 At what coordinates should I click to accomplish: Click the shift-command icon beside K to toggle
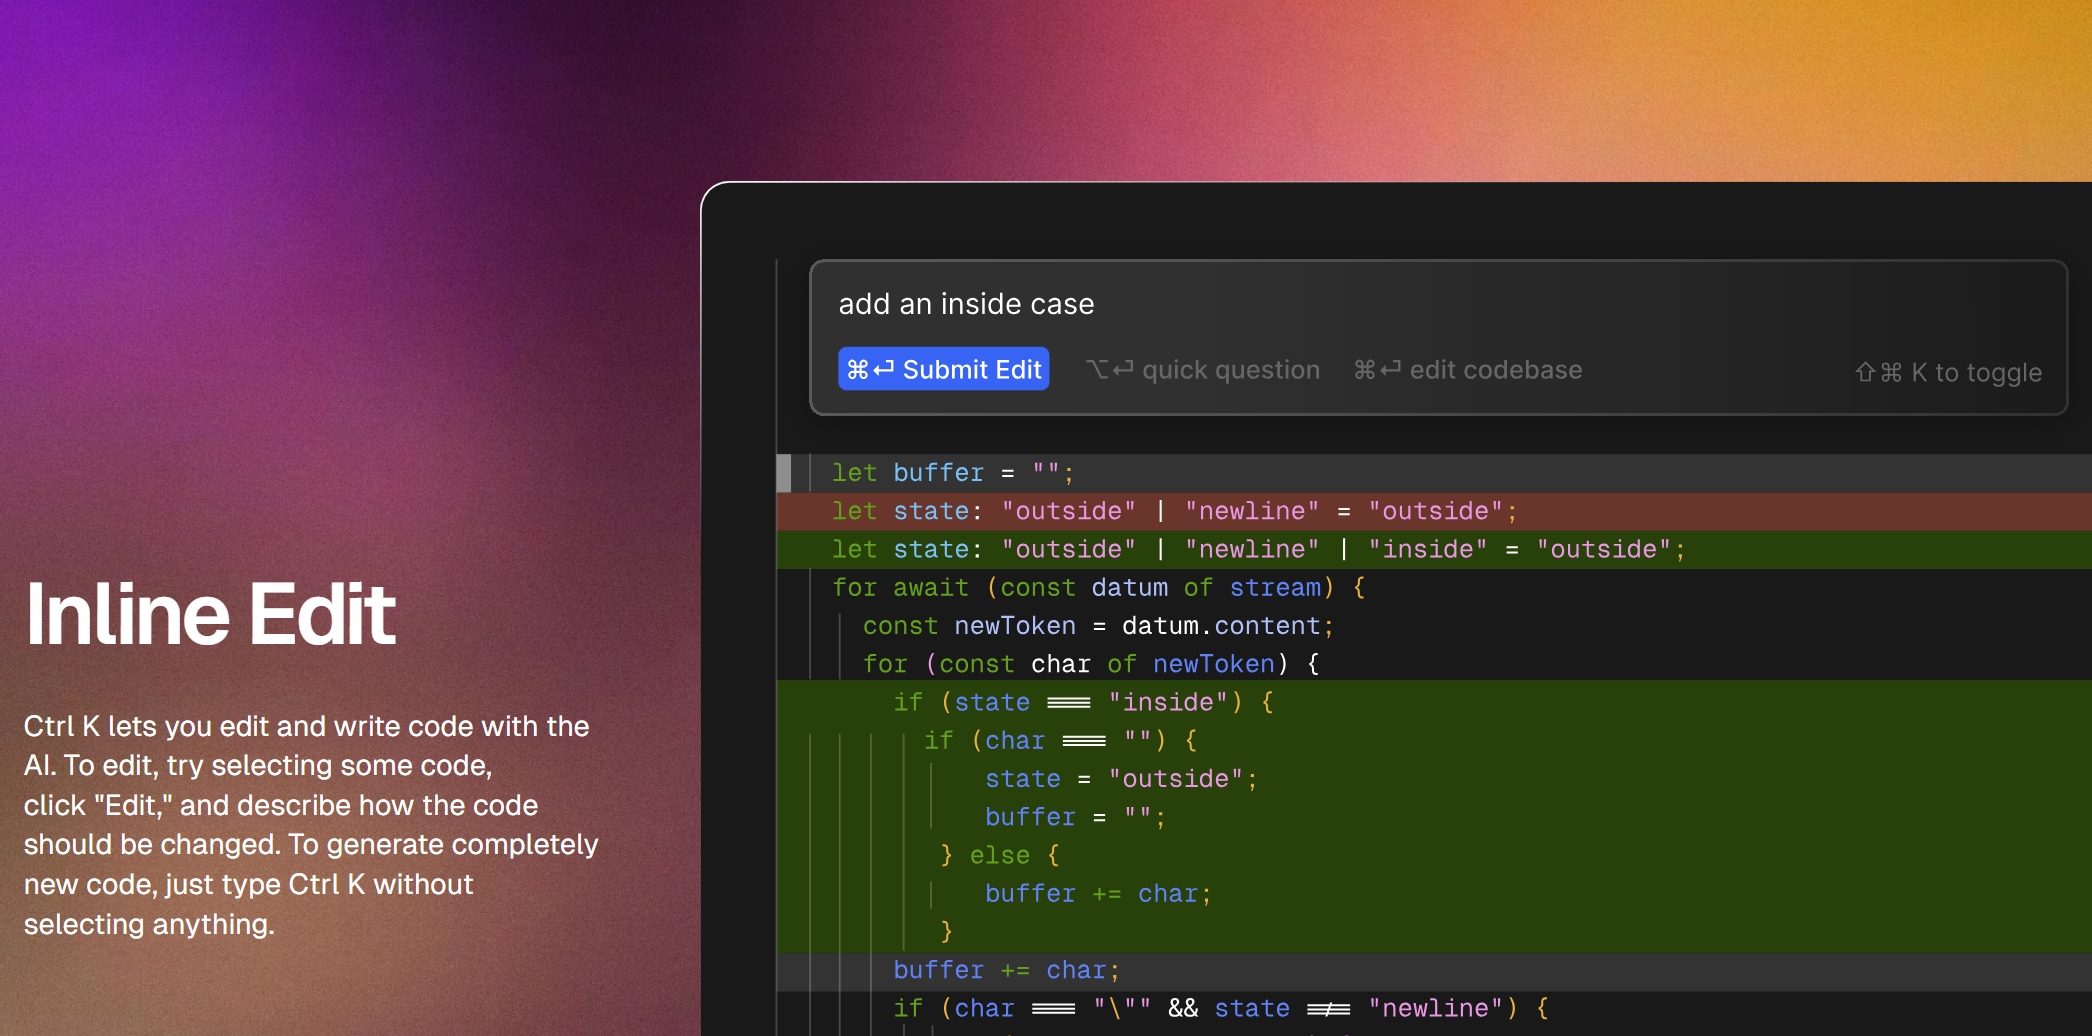click(x=1878, y=373)
